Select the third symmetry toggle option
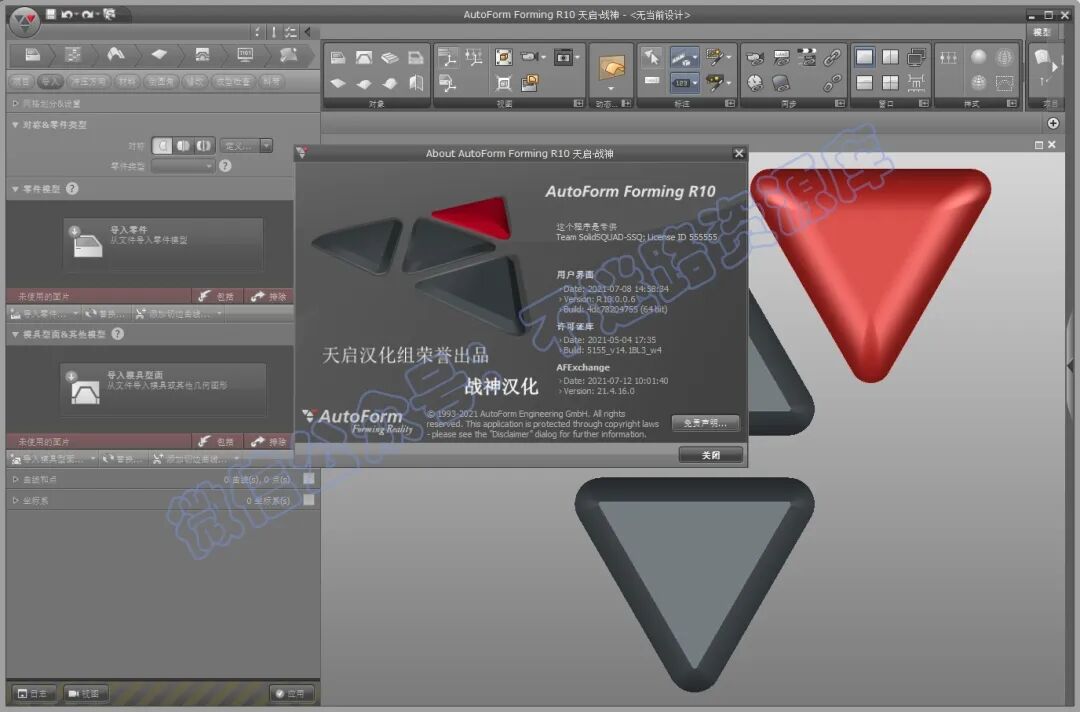 pyautogui.click(x=203, y=146)
